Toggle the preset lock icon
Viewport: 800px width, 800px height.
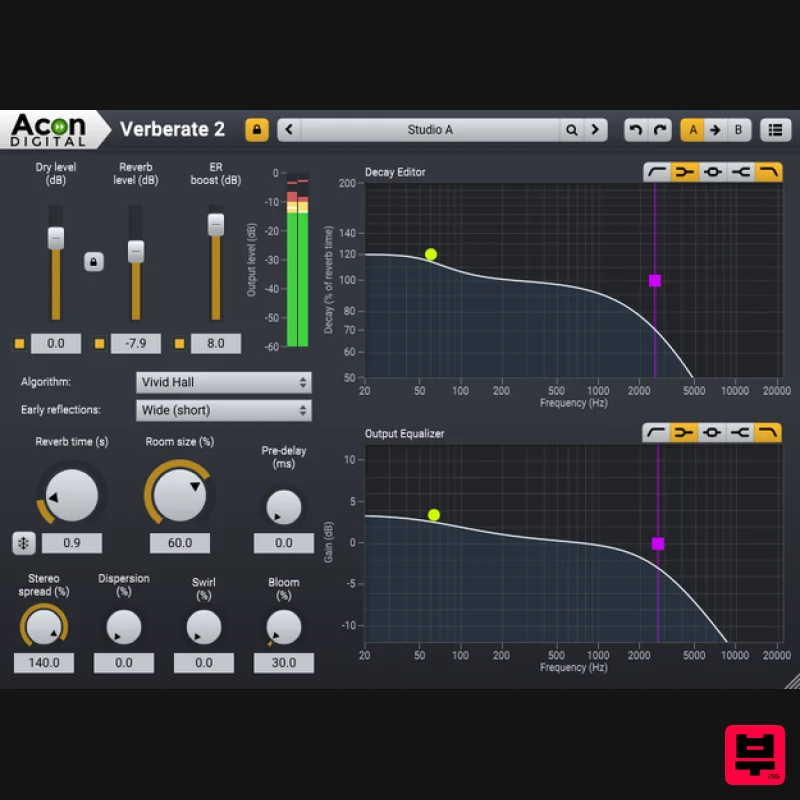[x=255, y=129]
